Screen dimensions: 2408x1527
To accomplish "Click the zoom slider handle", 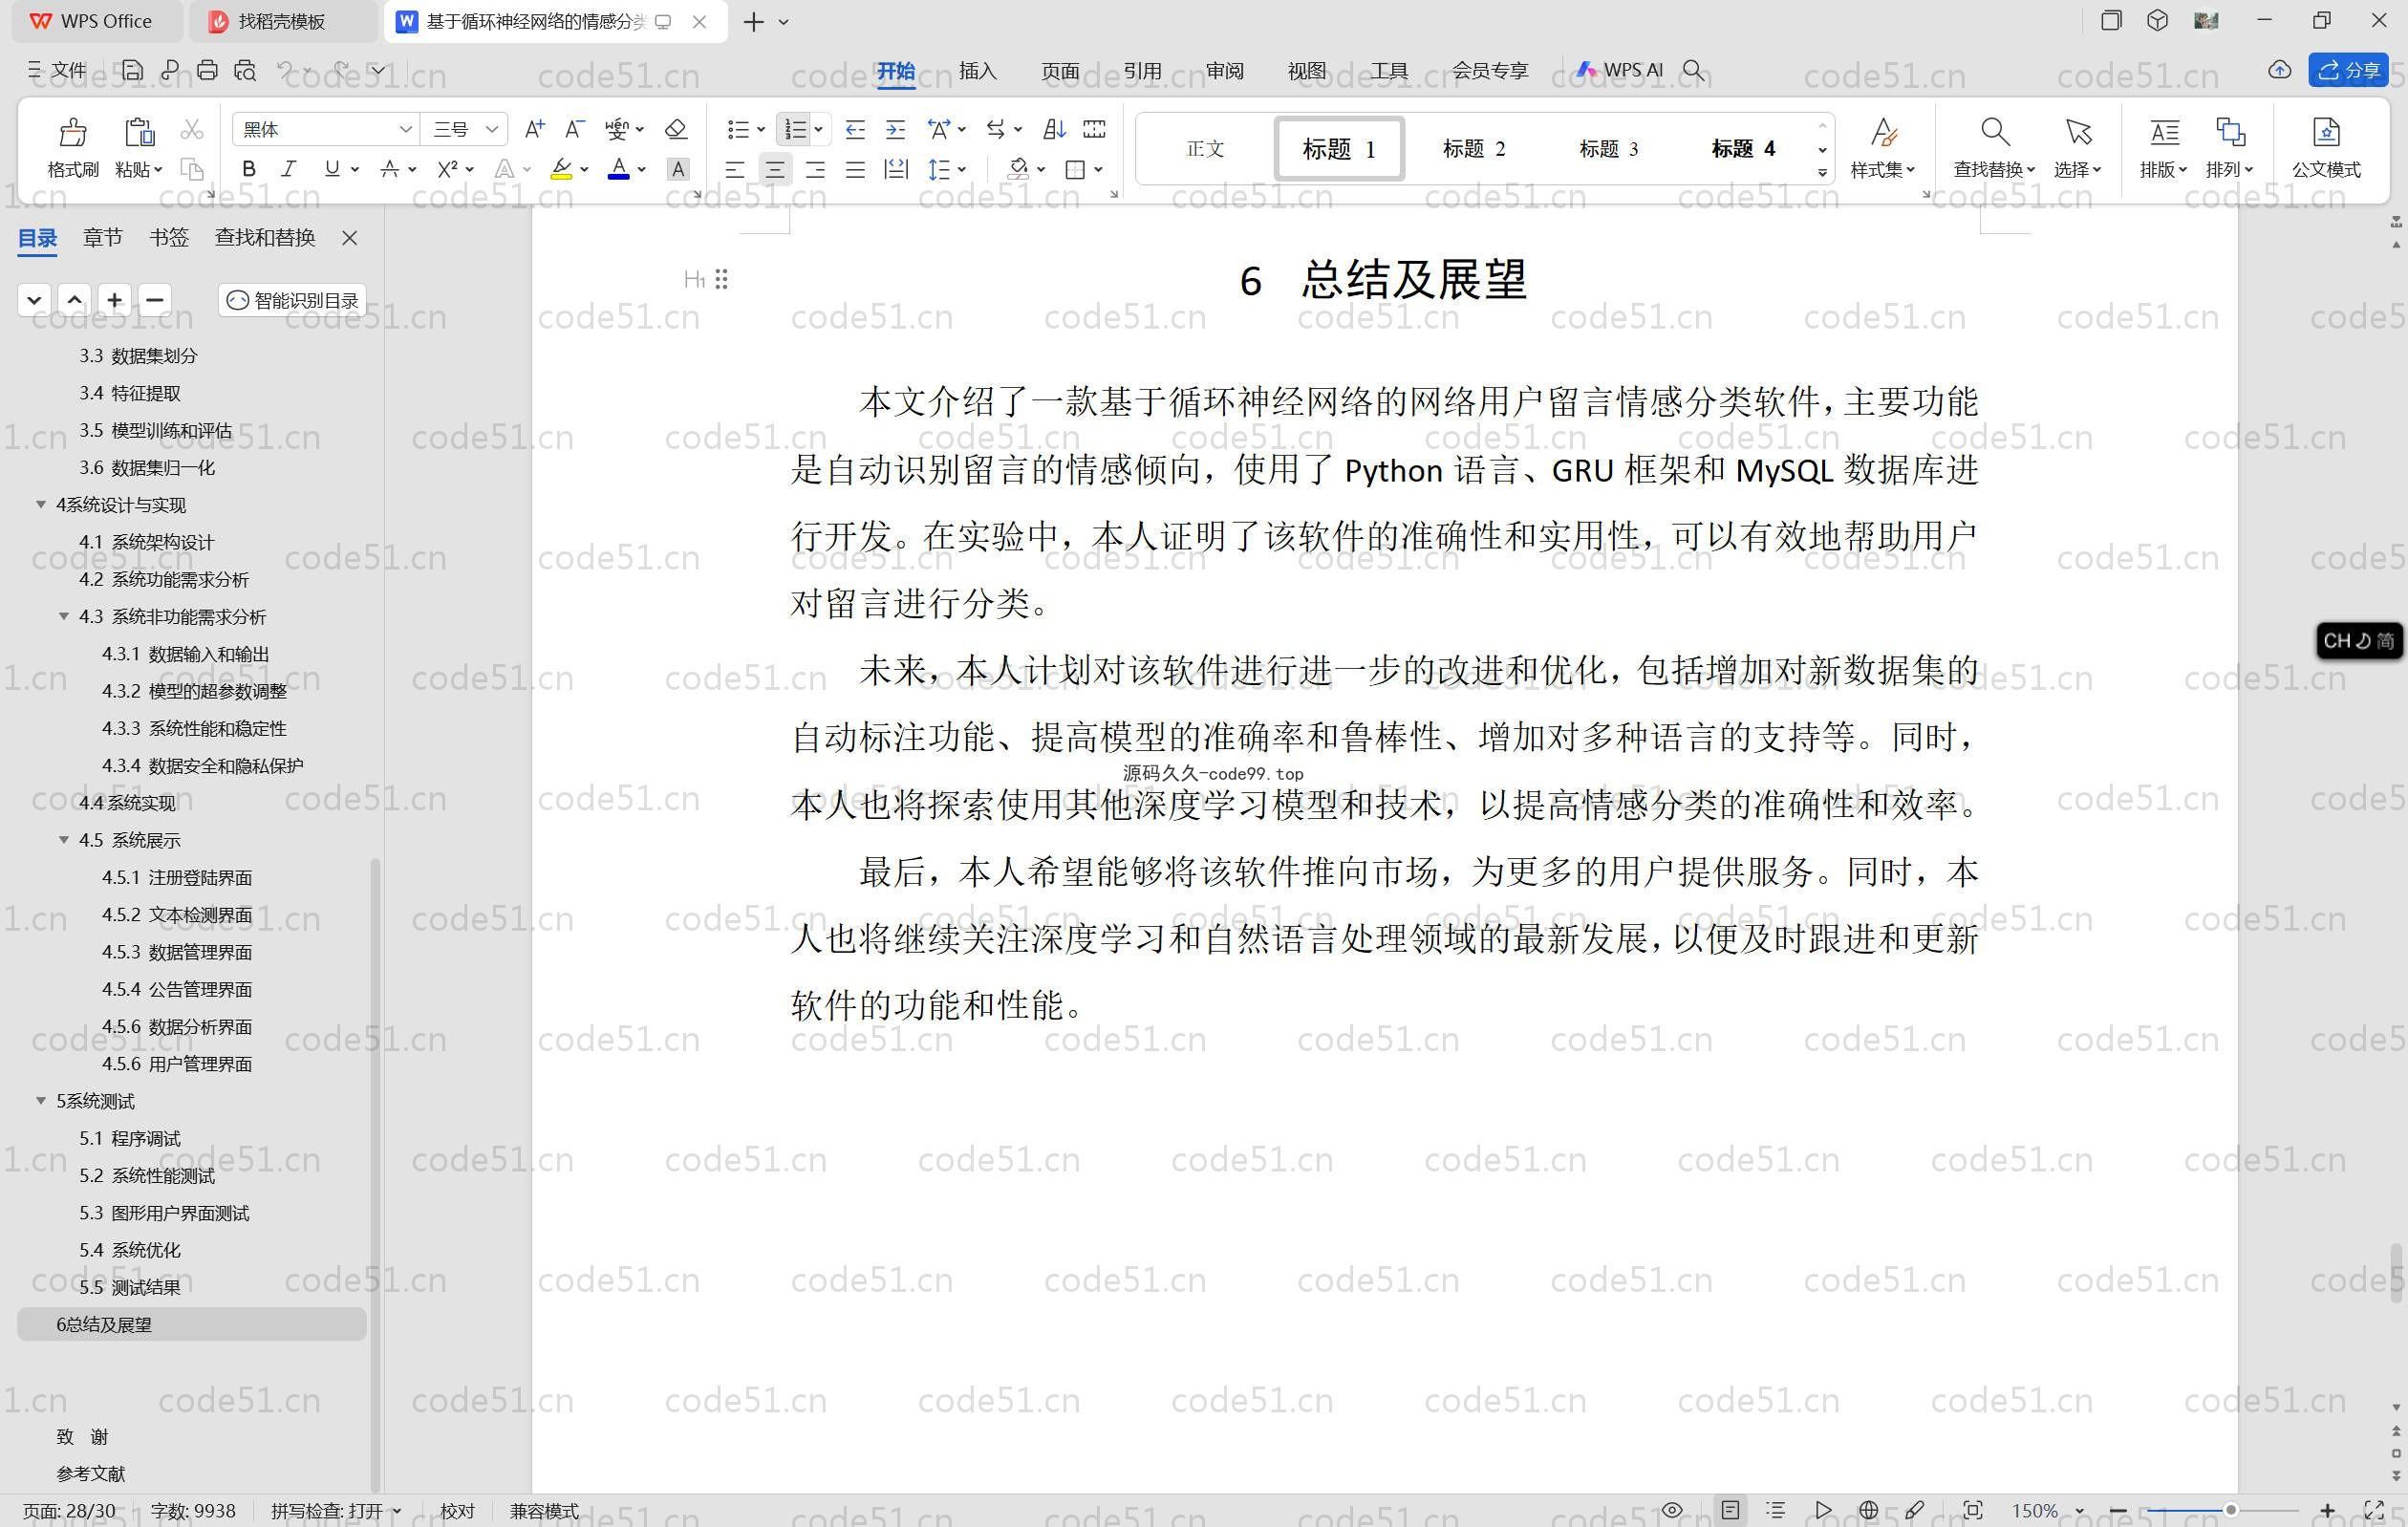I will pos(2230,1510).
